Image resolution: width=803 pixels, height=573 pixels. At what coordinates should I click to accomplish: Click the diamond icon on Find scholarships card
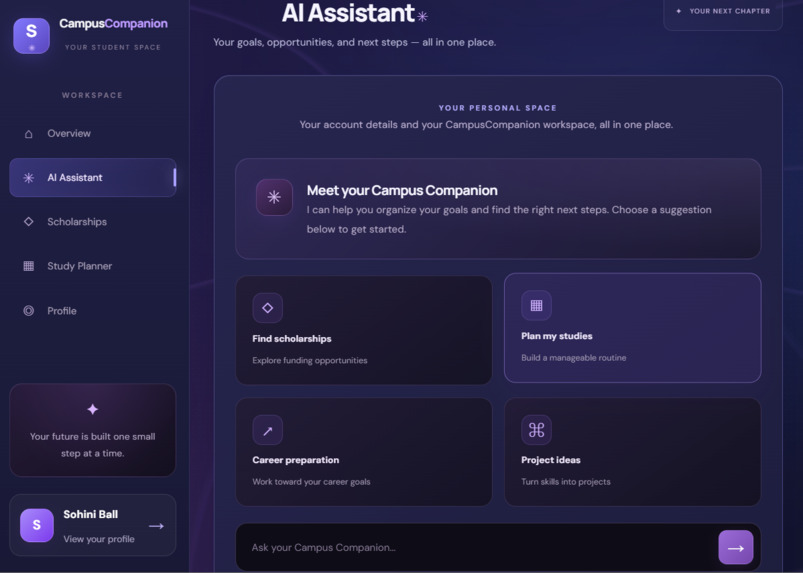pos(267,308)
